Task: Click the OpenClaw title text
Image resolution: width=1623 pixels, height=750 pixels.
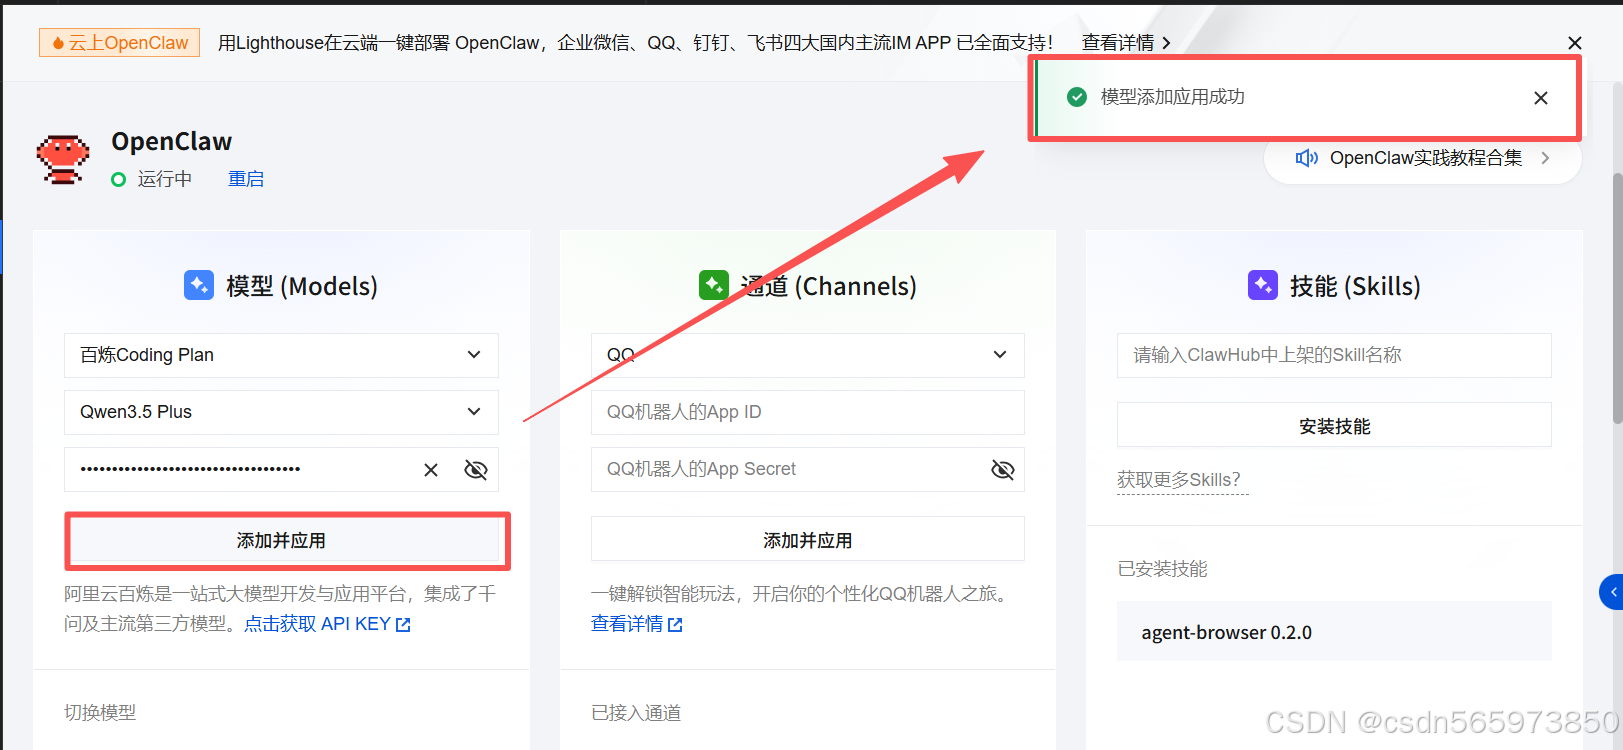Action: point(172,142)
